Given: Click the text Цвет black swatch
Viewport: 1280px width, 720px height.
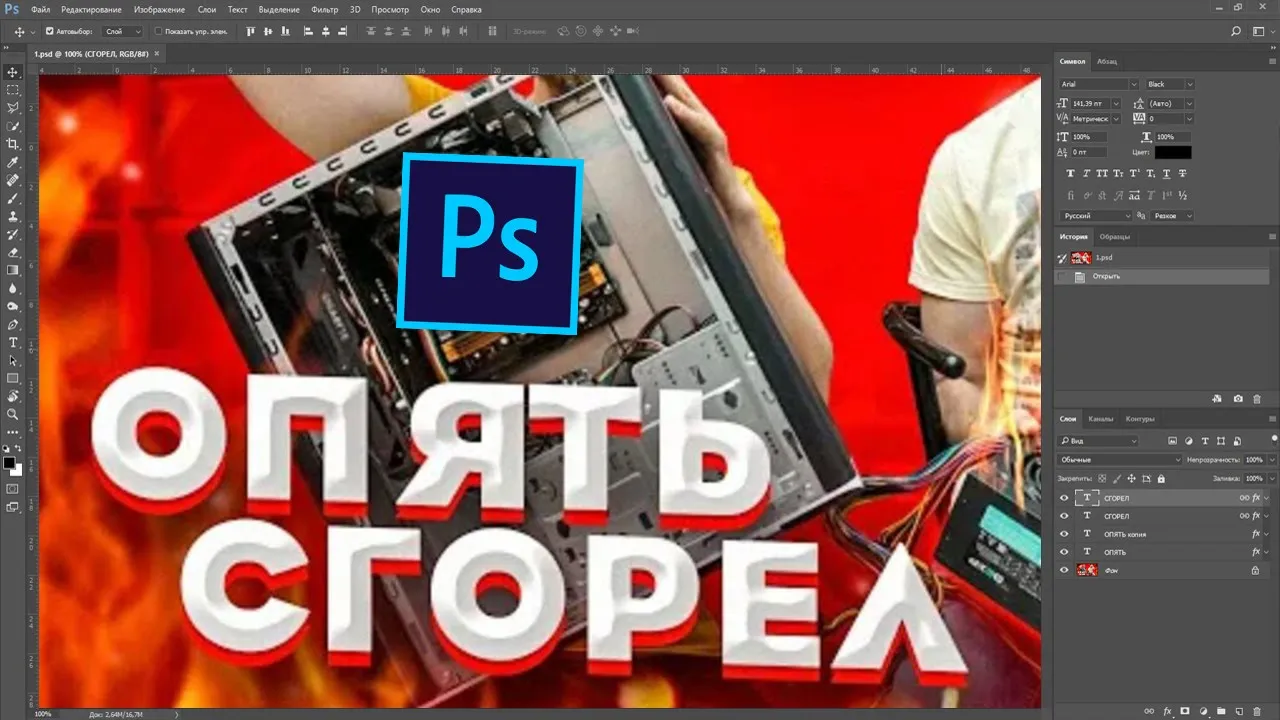Looking at the screenshot, I should click(1173, 152).
